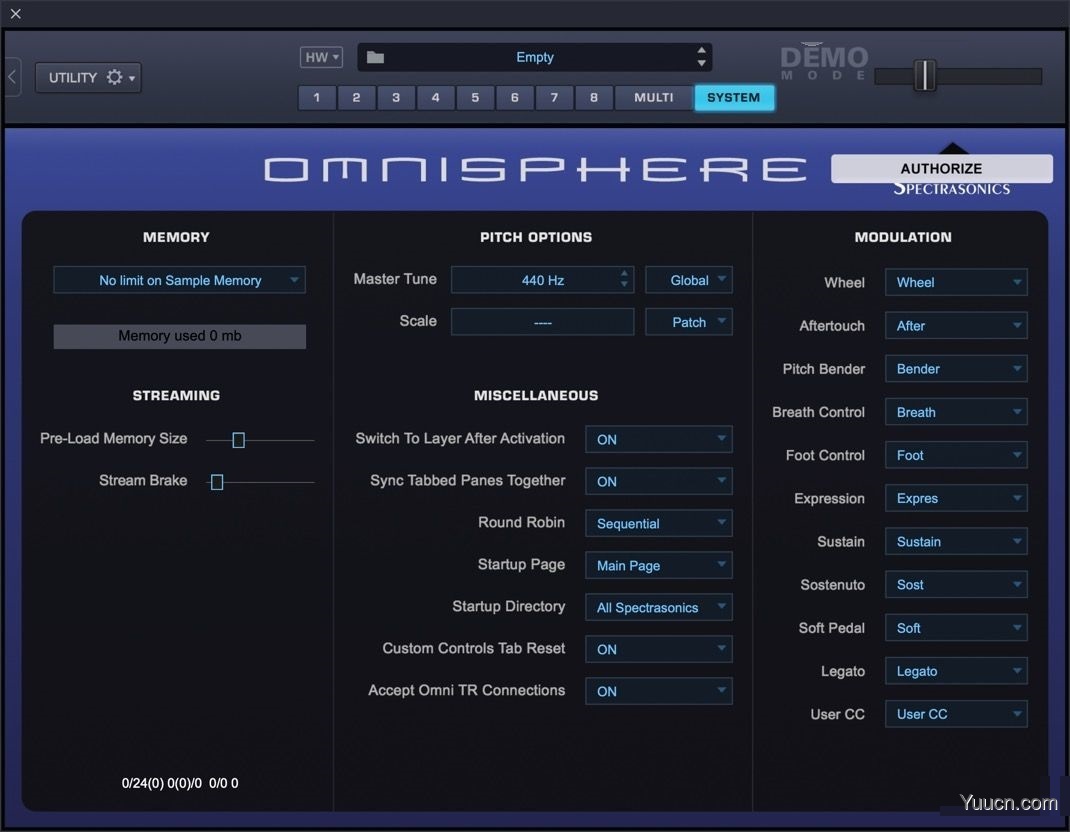Screen dimensions: 1070x832
Task: Open the UTILITY settings gear menu
Action: click(x=116, y=77)
